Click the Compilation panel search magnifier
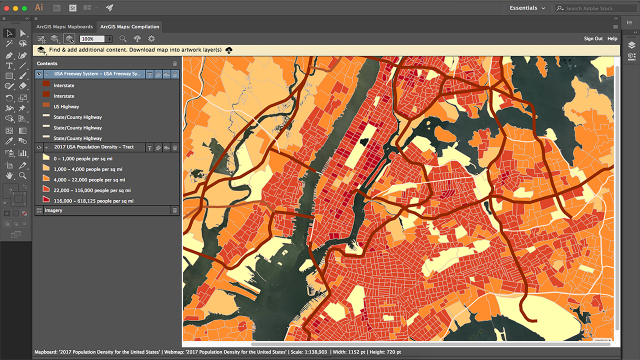Image resolution: width=640 pixels, height=360 pixels. [123, 39]
